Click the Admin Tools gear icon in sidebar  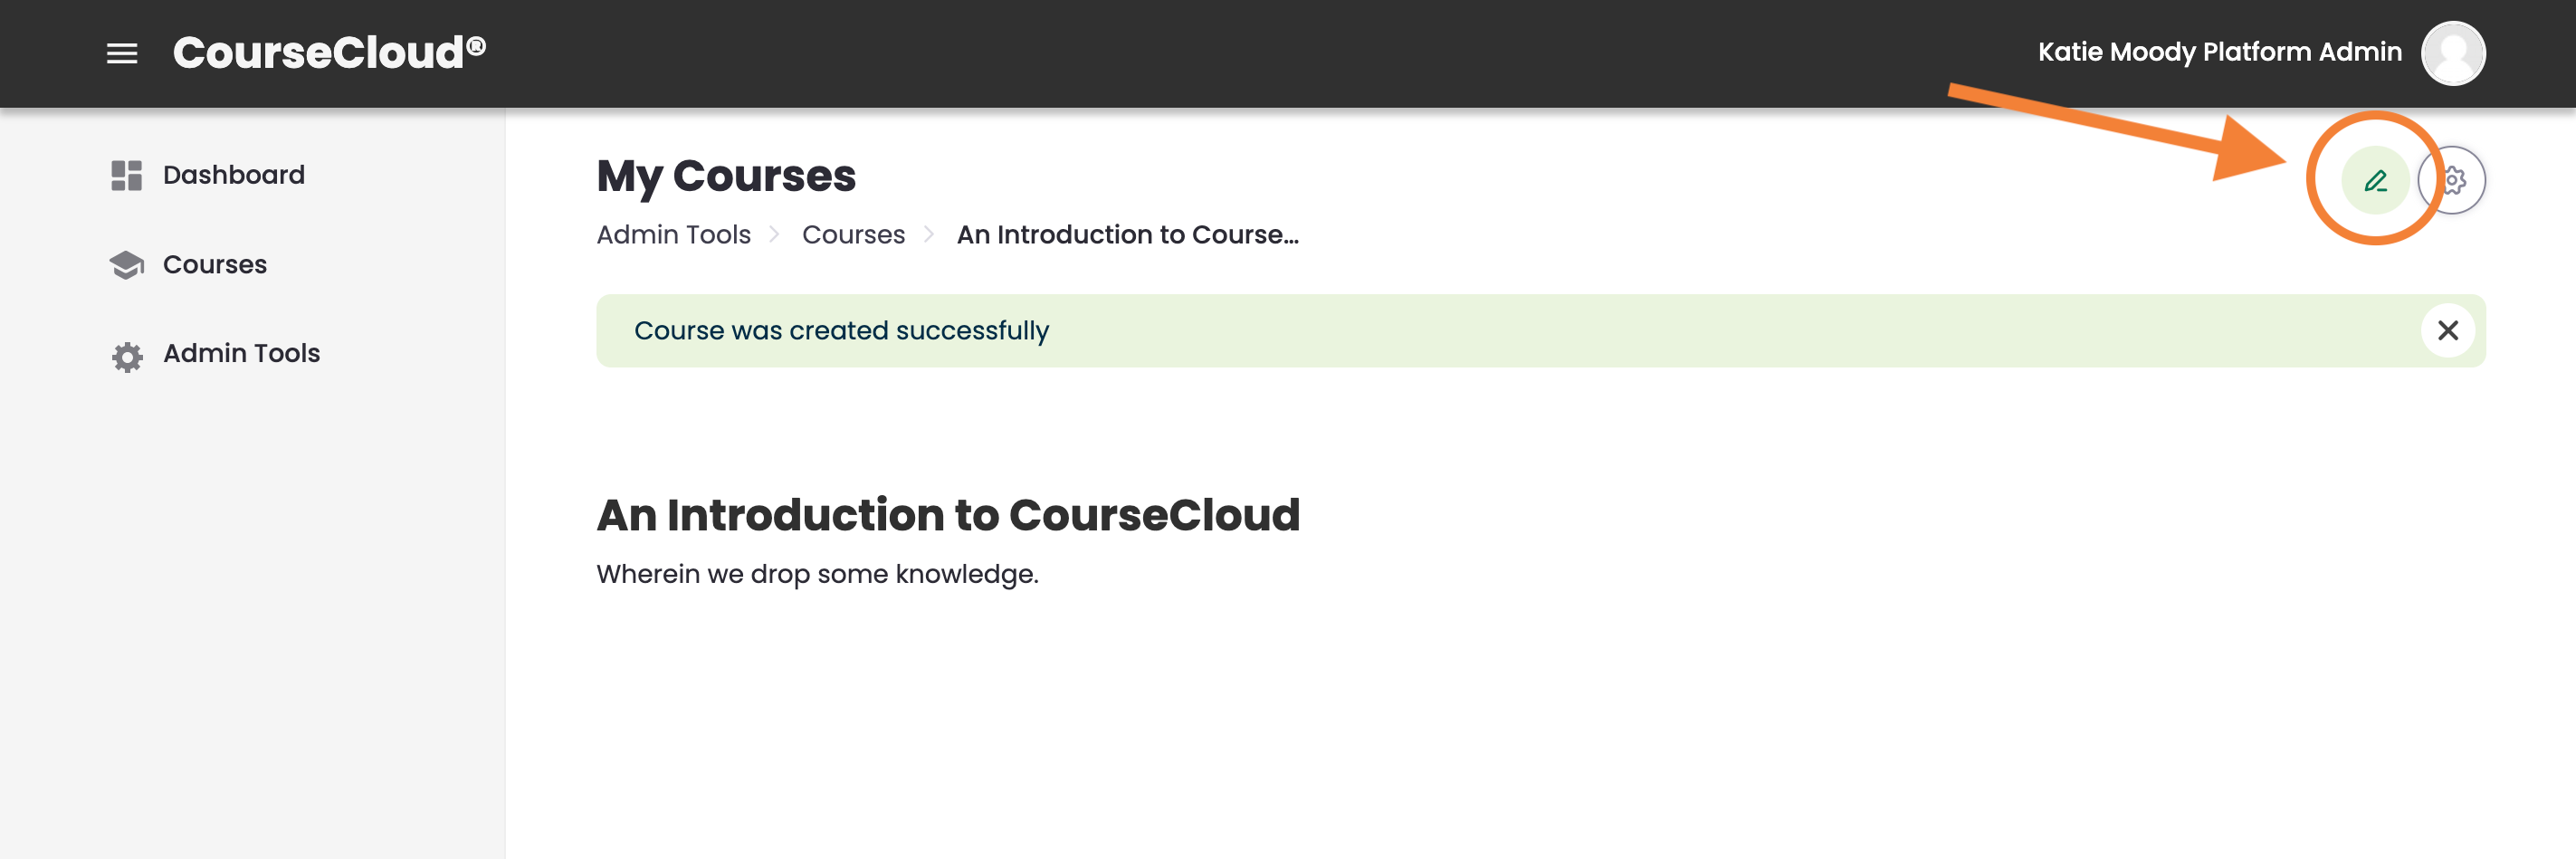click(125, 354)
